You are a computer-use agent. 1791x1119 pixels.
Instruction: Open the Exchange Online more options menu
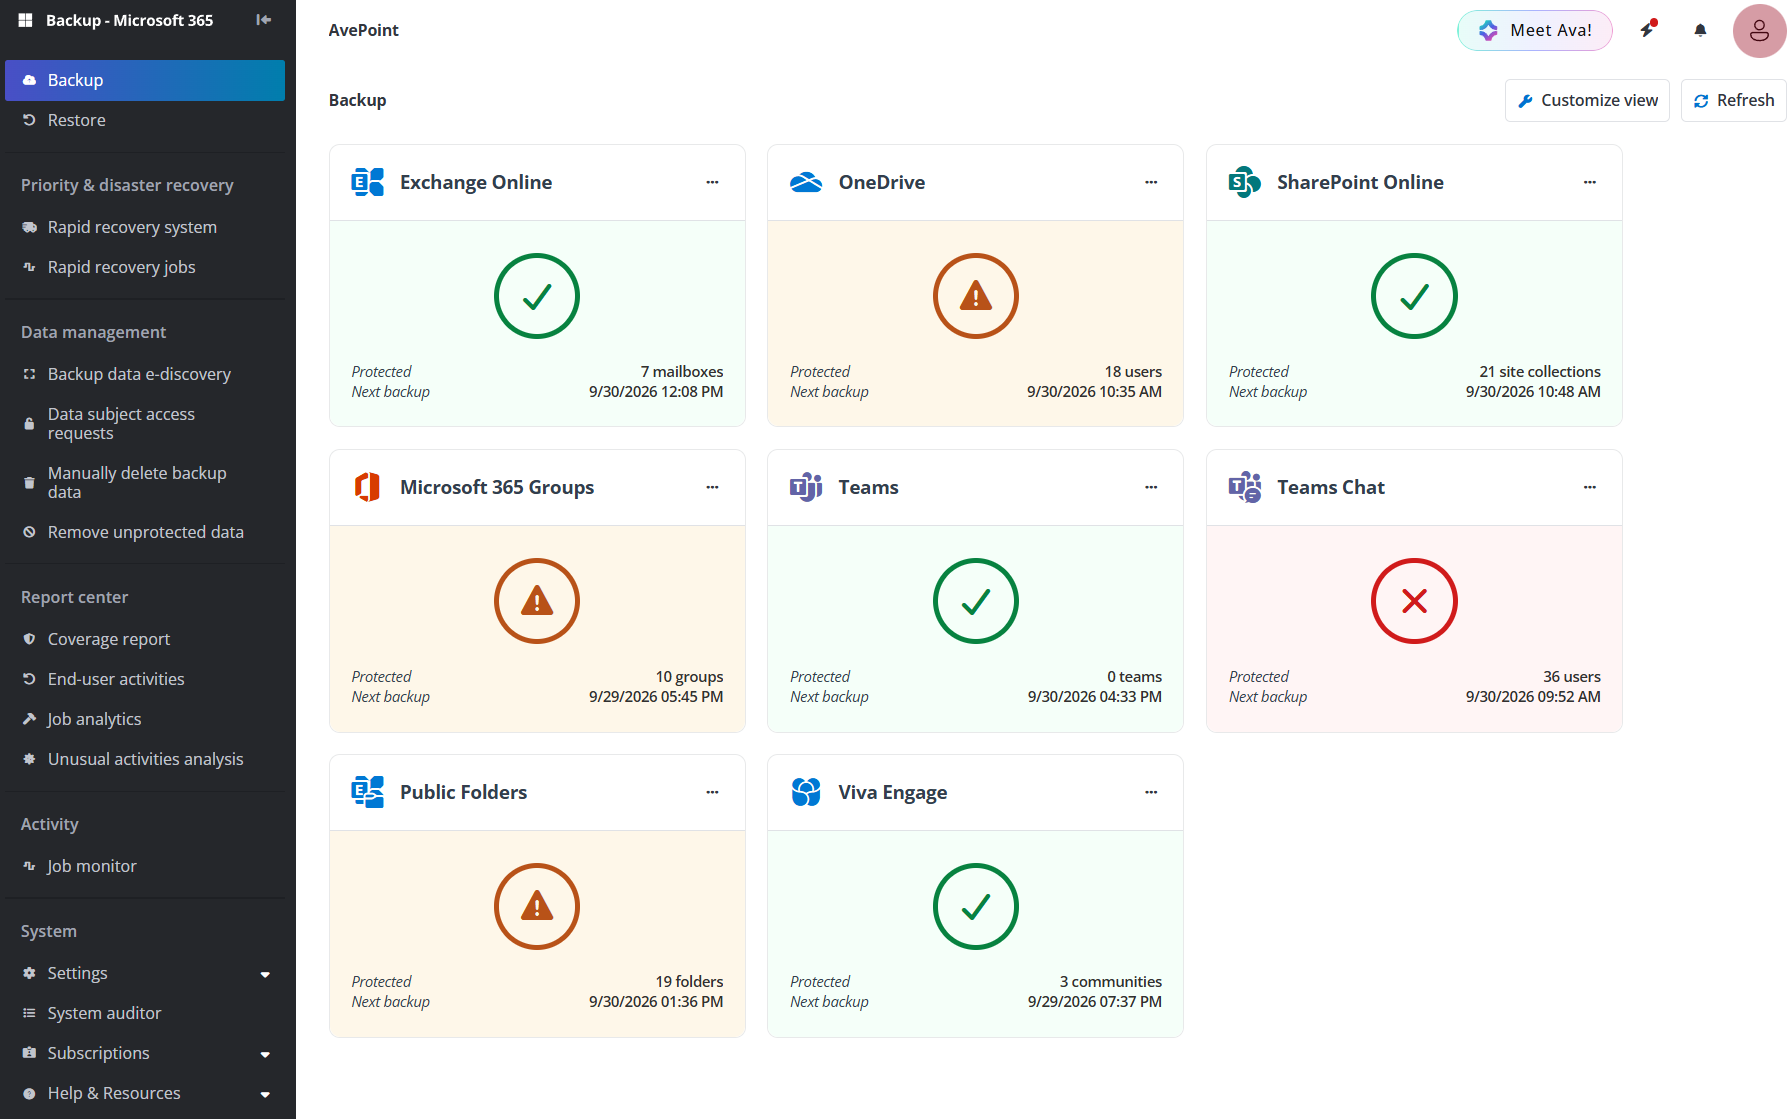pyautogui.click(x=712, y=182)
